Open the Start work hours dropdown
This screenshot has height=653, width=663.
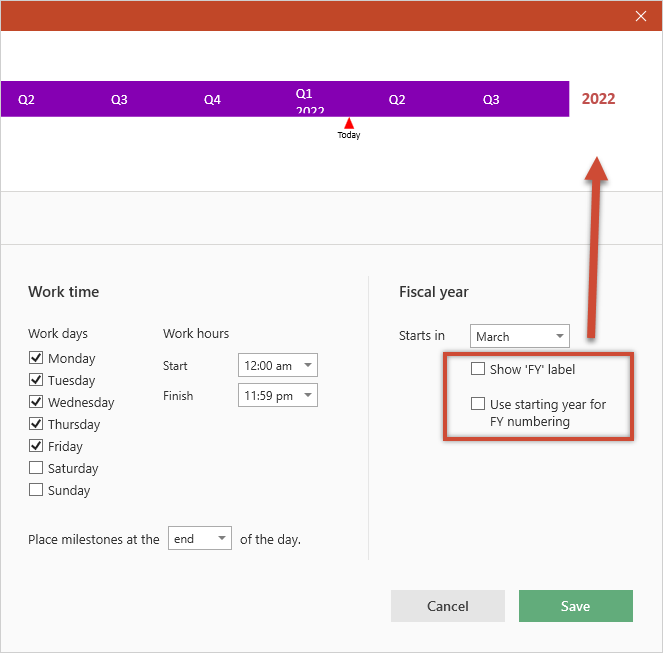tap(277, 366)
